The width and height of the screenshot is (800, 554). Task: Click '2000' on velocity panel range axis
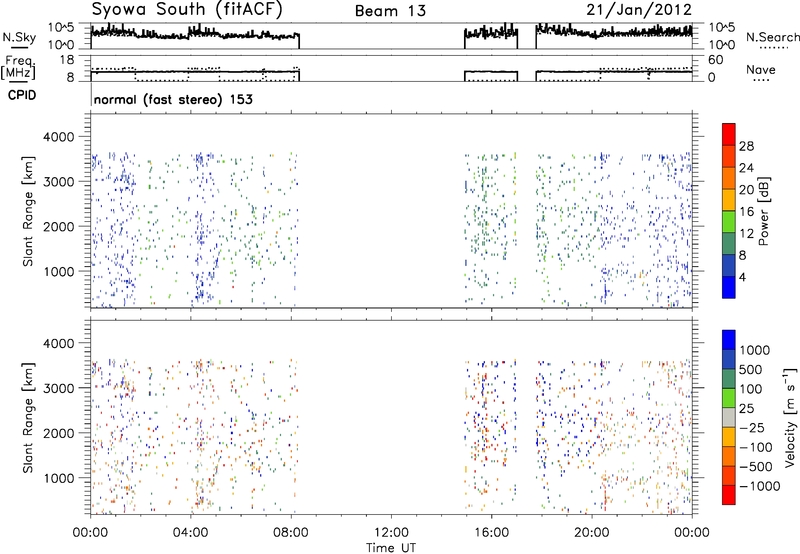(58, 433)
